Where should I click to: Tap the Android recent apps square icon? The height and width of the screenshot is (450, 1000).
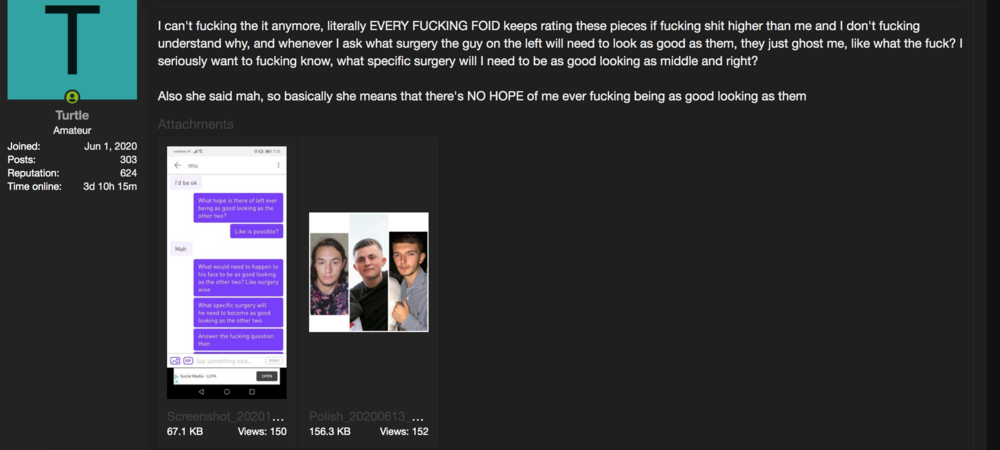252,392
